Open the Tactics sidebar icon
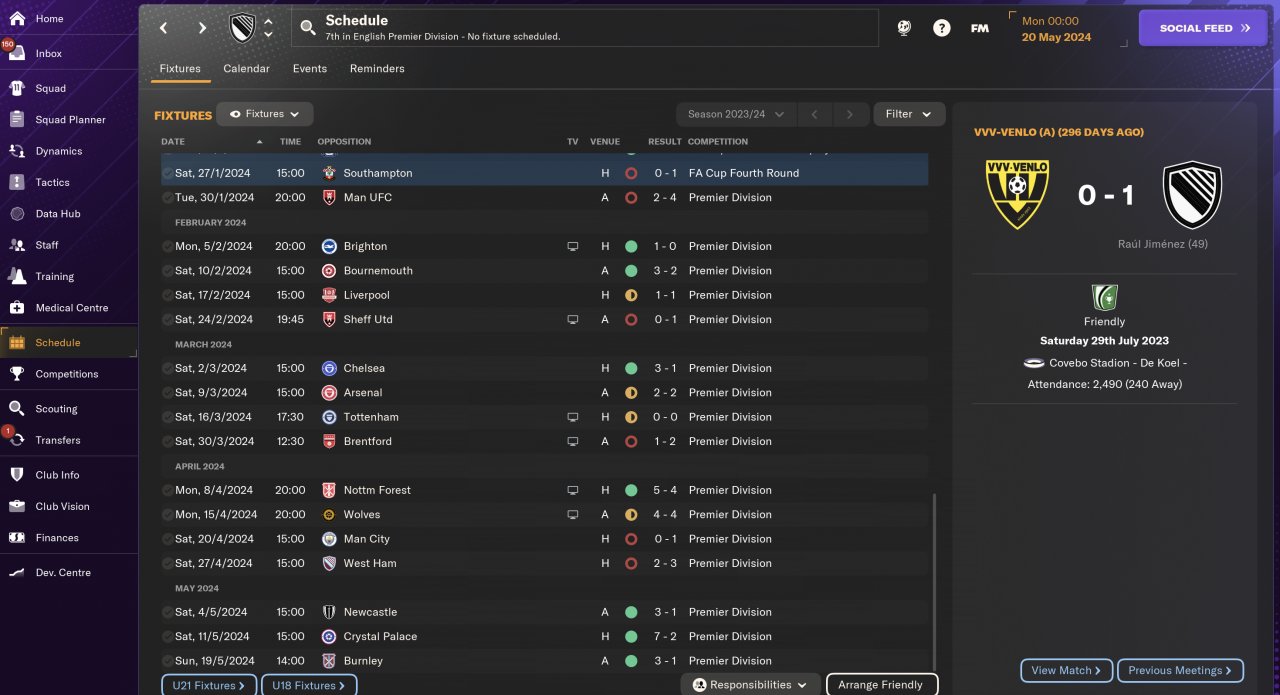1280x695 pixels. (16, 182)
